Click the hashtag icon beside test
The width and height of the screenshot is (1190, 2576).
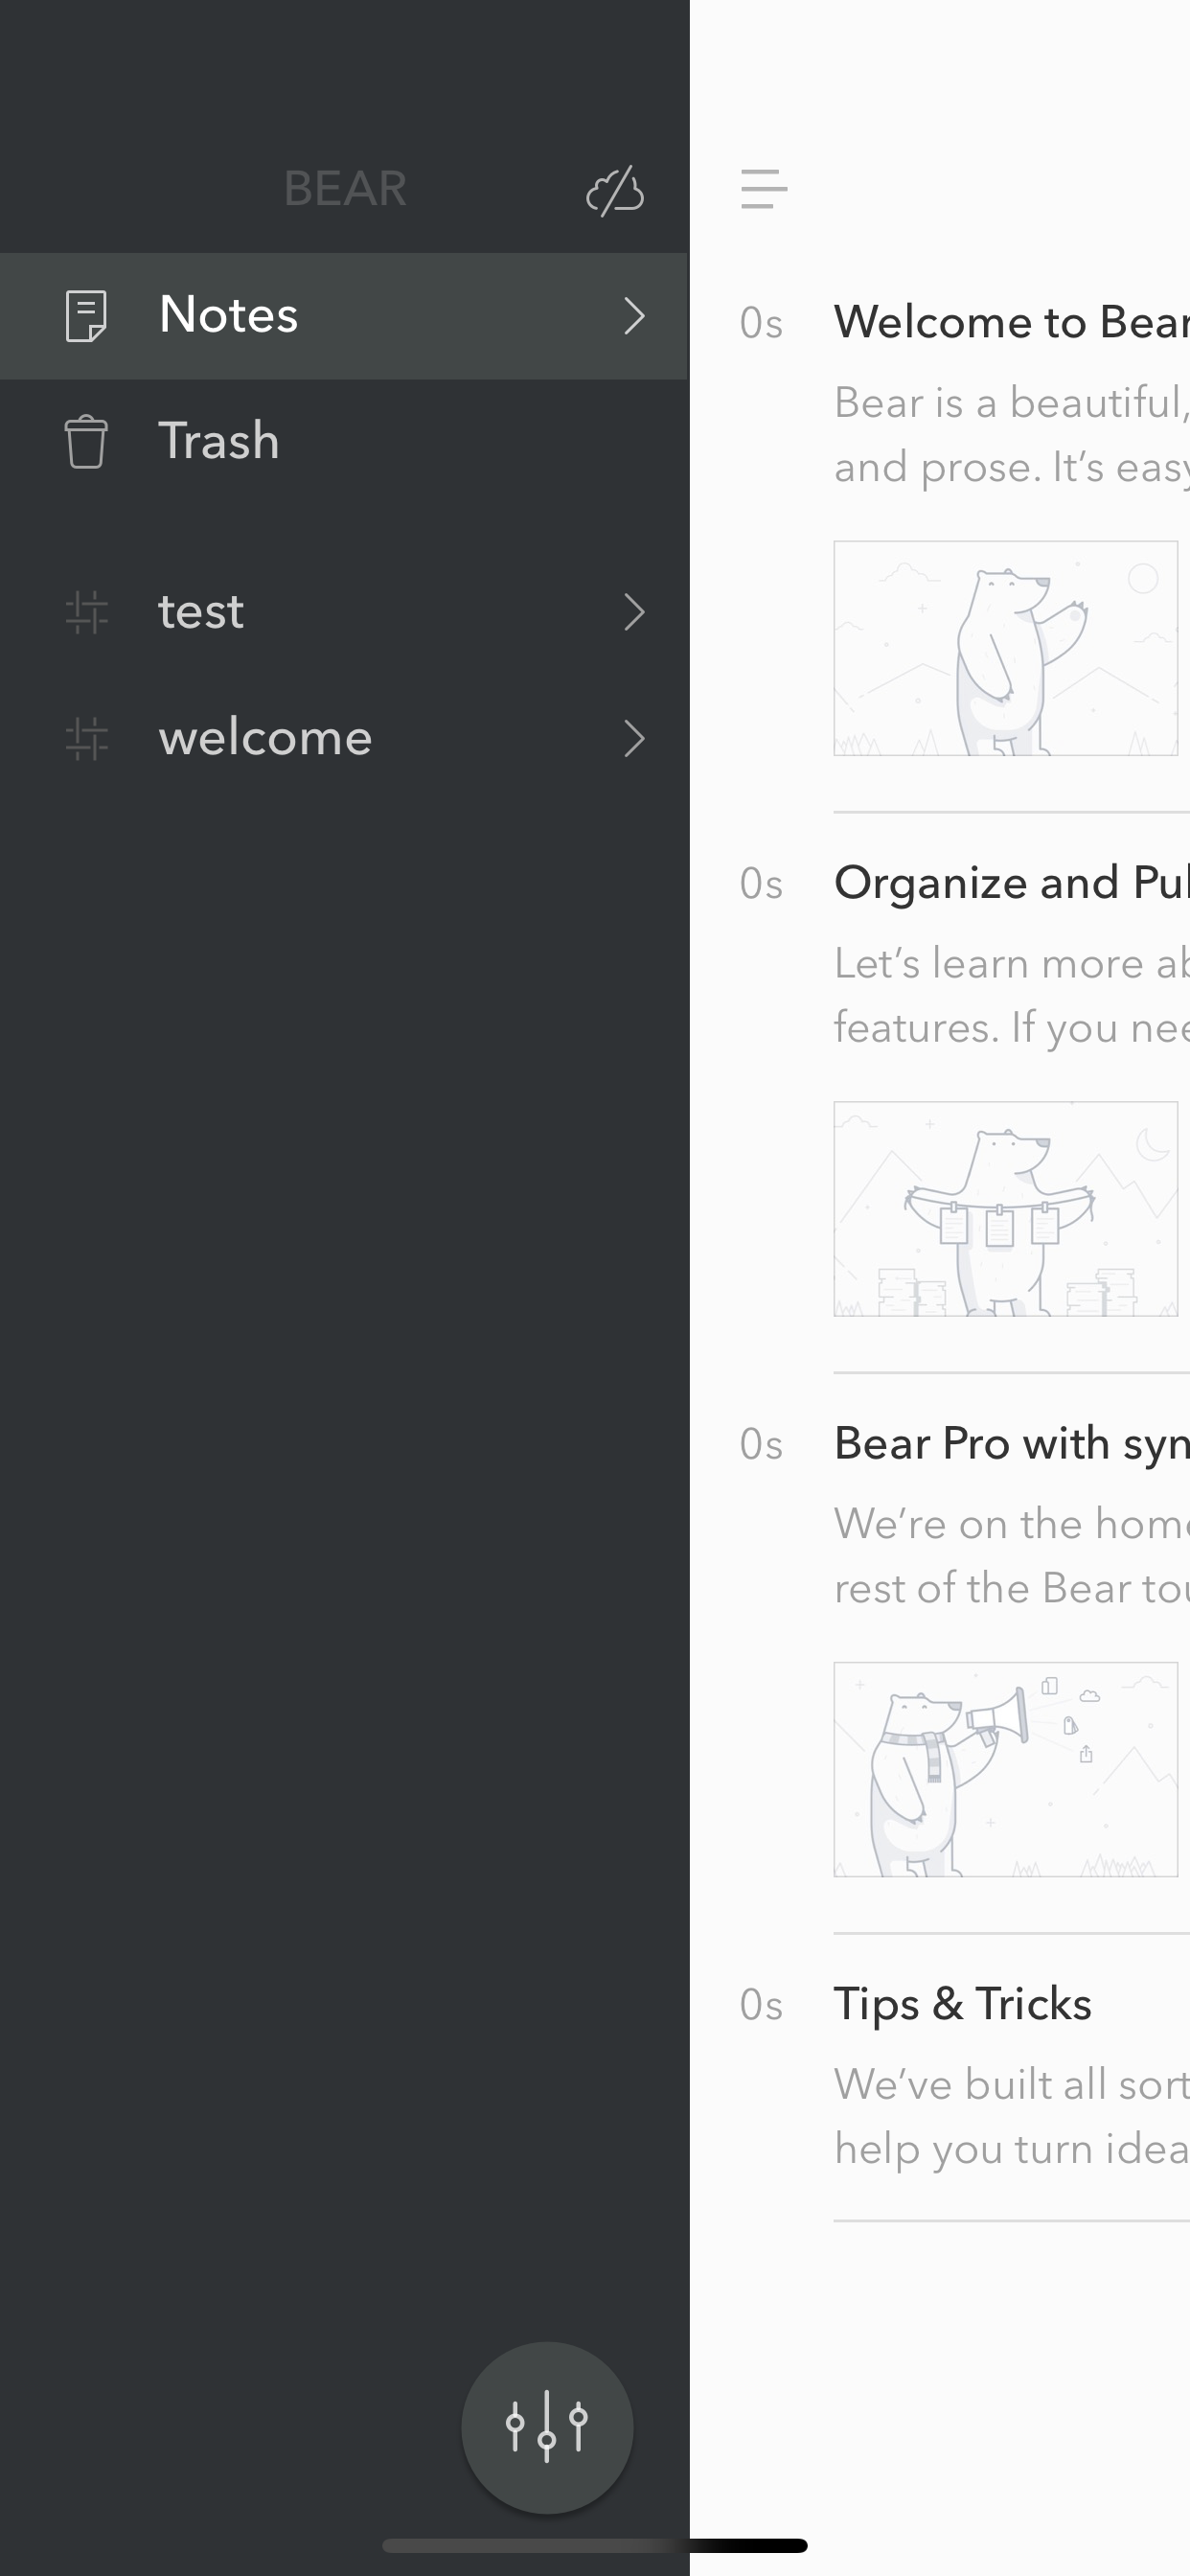point(87,612)
